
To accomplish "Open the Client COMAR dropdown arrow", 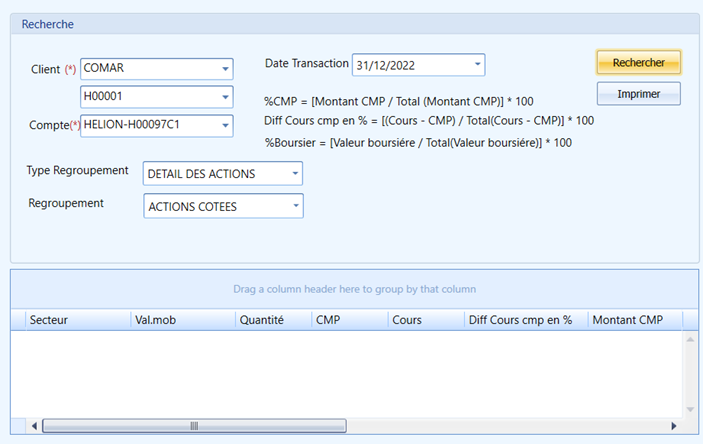I will click(225, 69).
